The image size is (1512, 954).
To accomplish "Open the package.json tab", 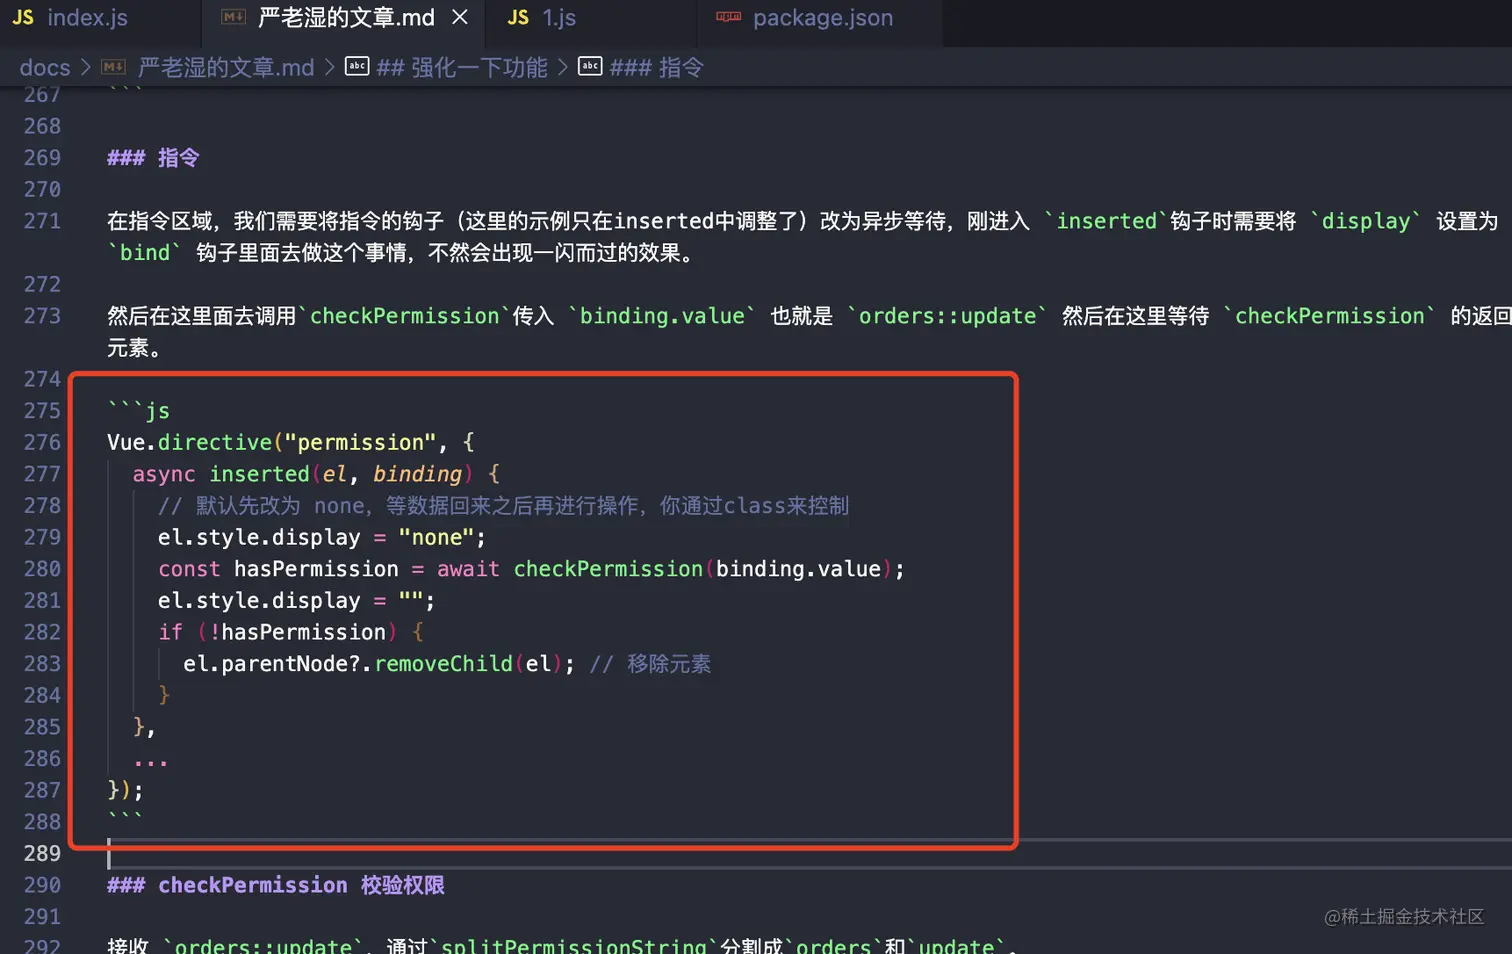I will tap(822, 18).
